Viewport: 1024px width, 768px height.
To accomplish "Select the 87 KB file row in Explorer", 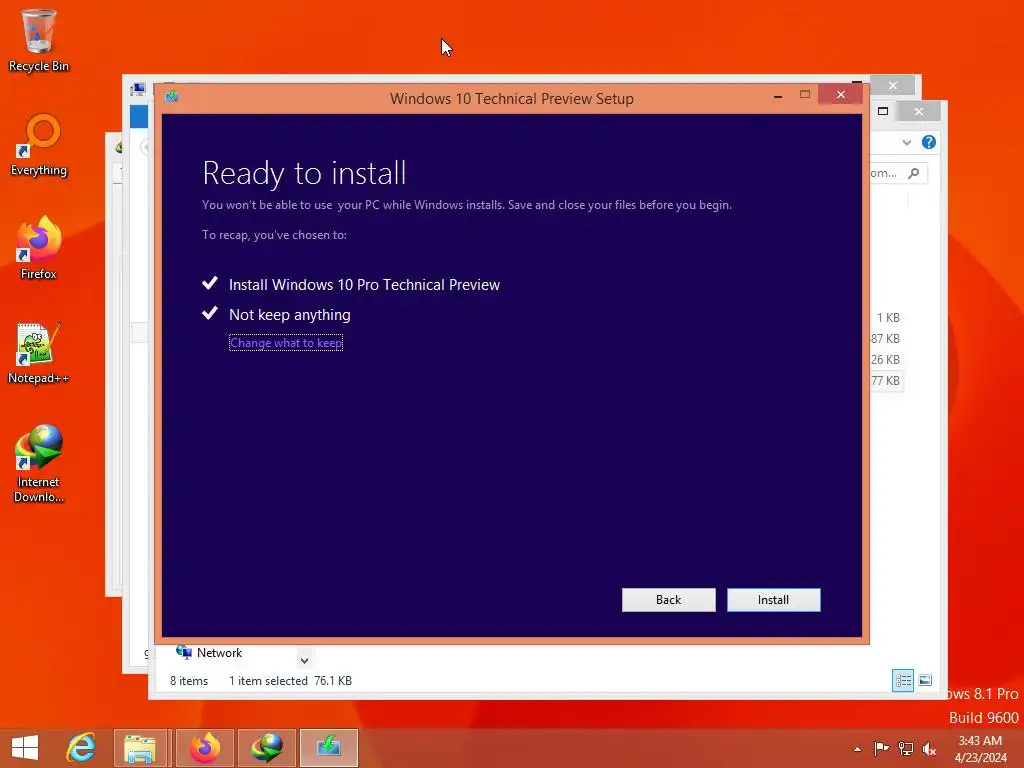I will click(886, 339).
